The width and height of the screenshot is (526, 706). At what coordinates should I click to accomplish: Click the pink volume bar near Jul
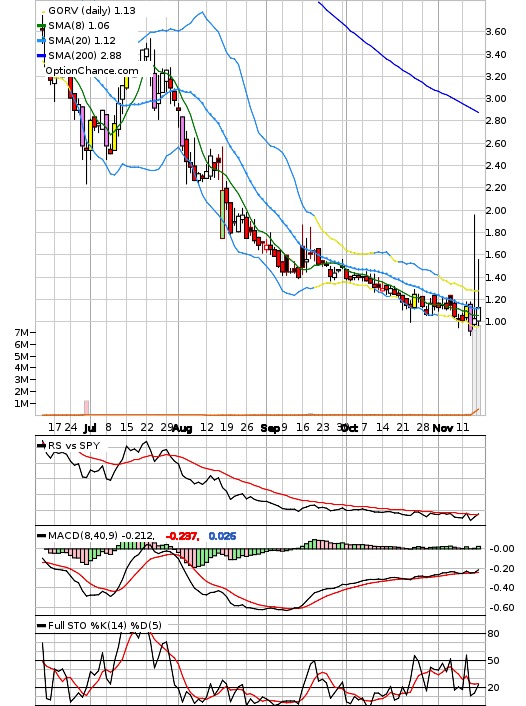(86, 407)
